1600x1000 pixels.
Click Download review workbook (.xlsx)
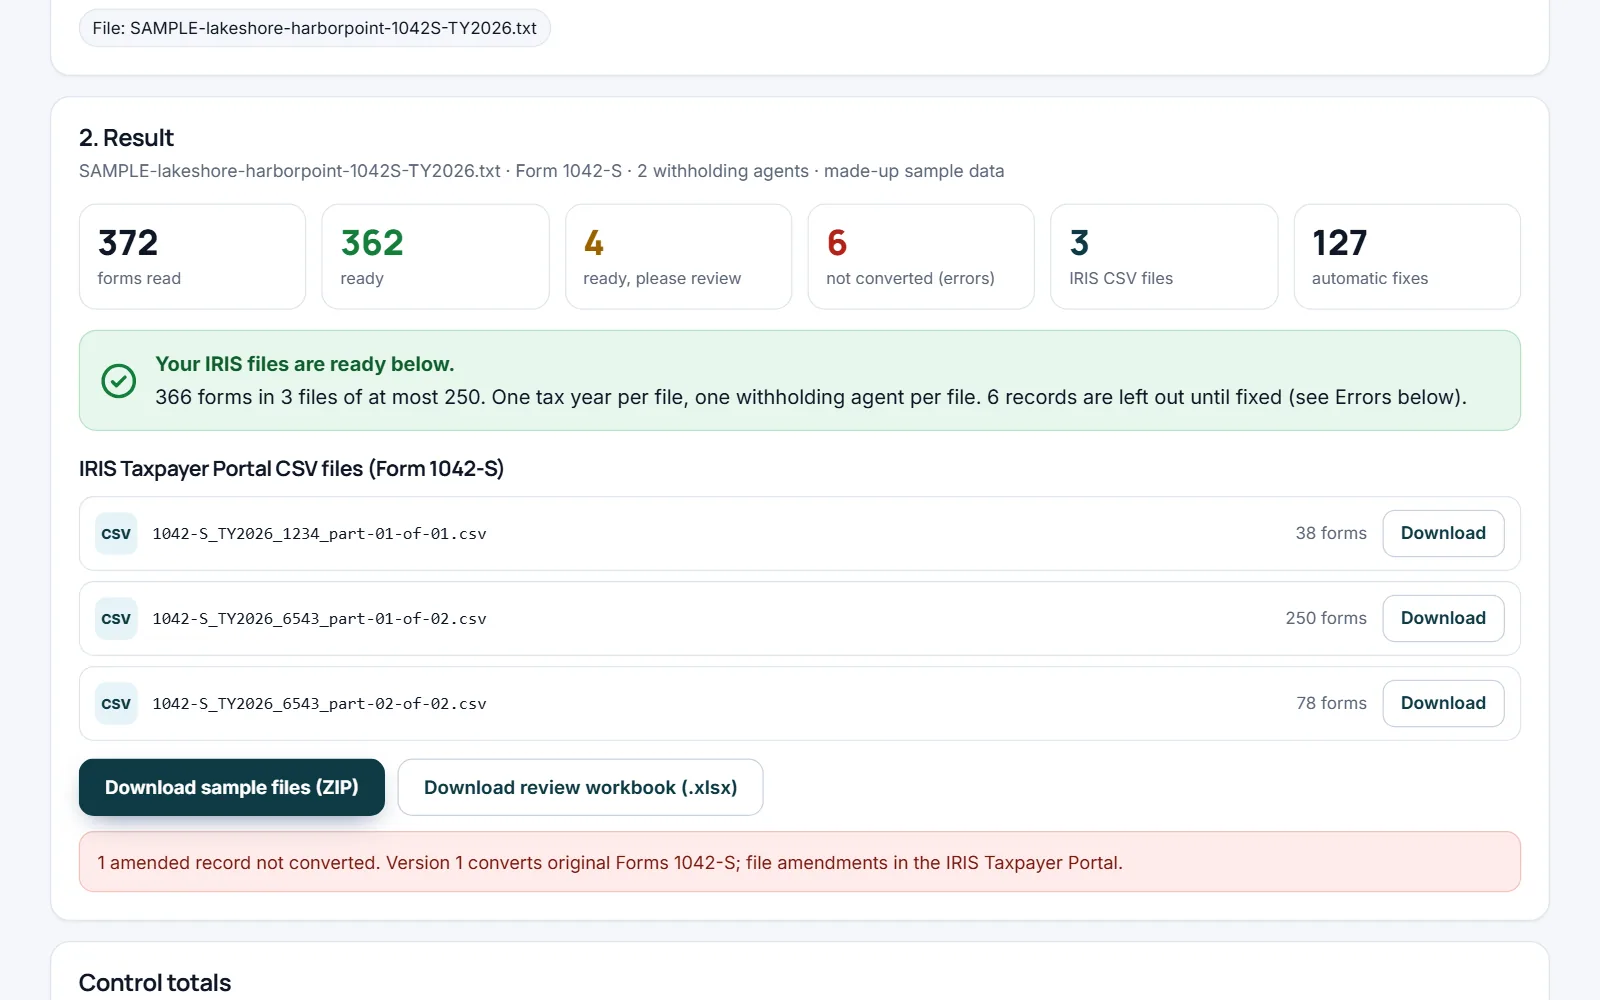click(580, 787)
